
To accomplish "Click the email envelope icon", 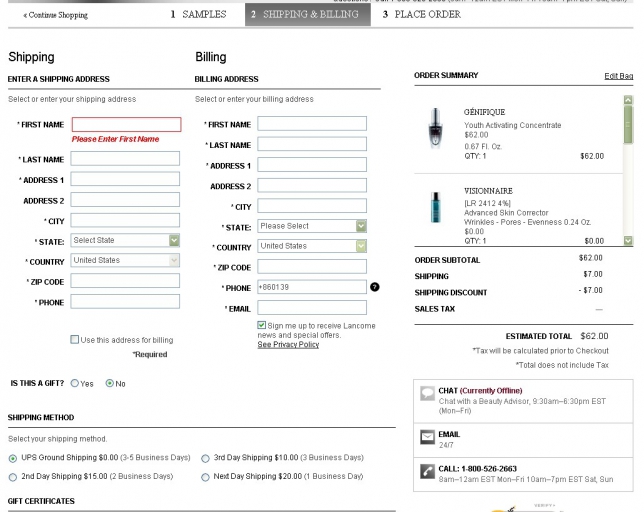I will 428,436.
